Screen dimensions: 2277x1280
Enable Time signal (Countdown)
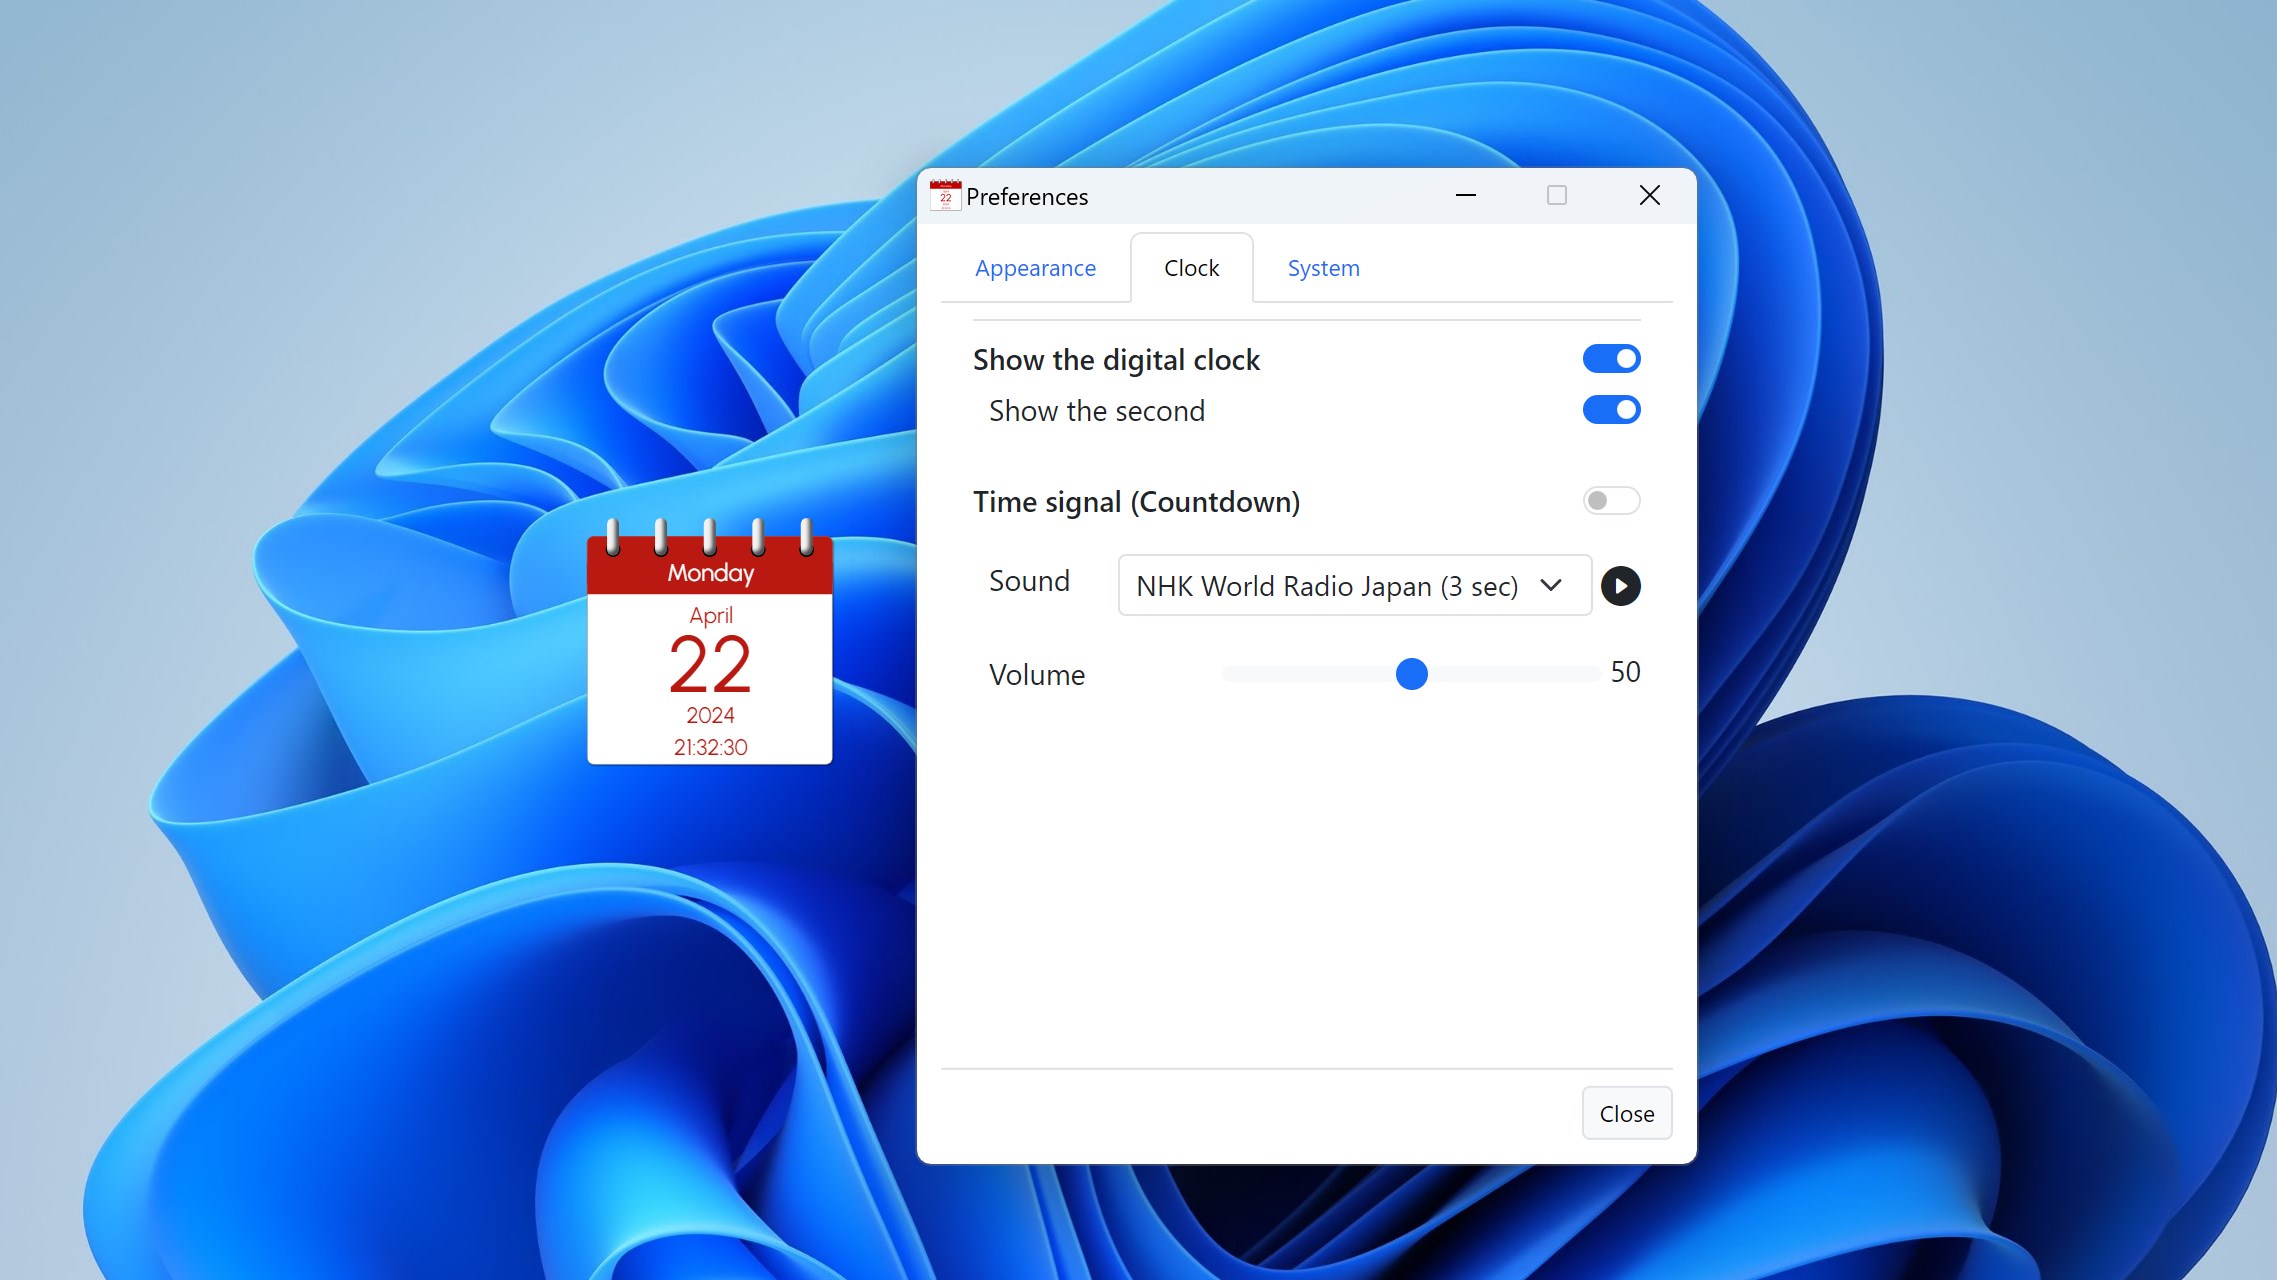(x=1611, y=501)
